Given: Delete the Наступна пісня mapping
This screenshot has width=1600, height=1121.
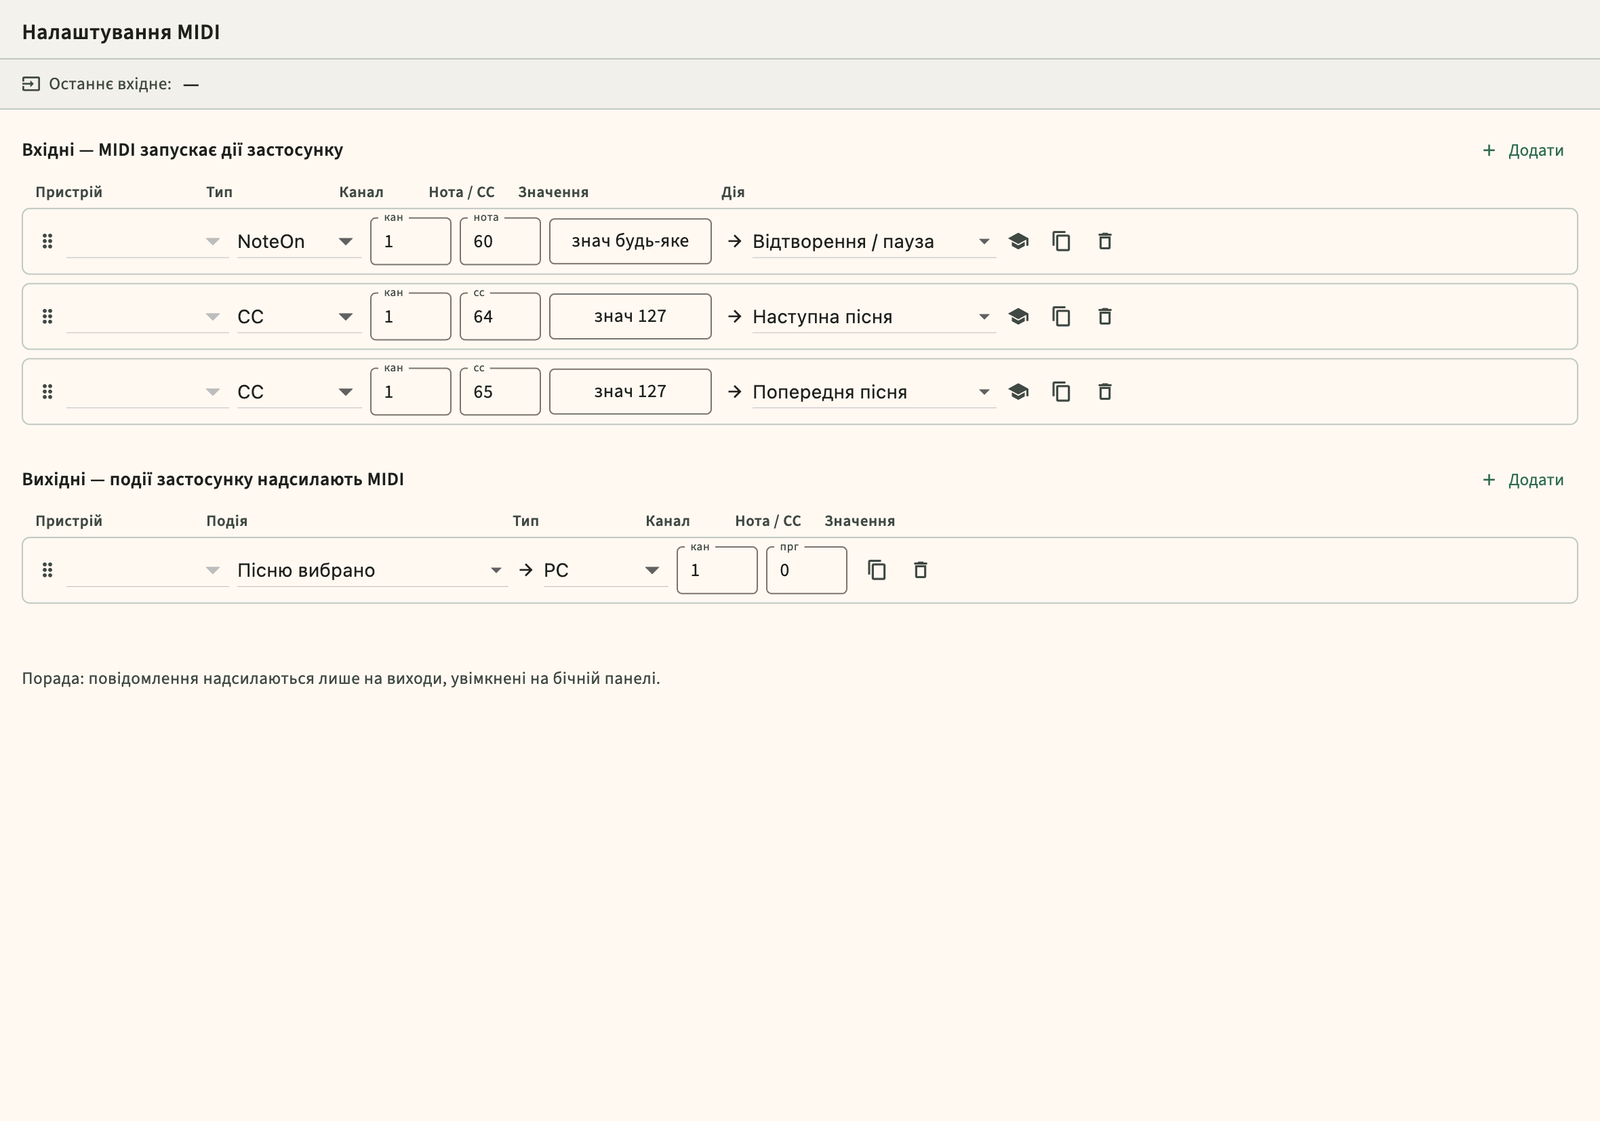Looking at the screenshot, I should point(1105,316).
